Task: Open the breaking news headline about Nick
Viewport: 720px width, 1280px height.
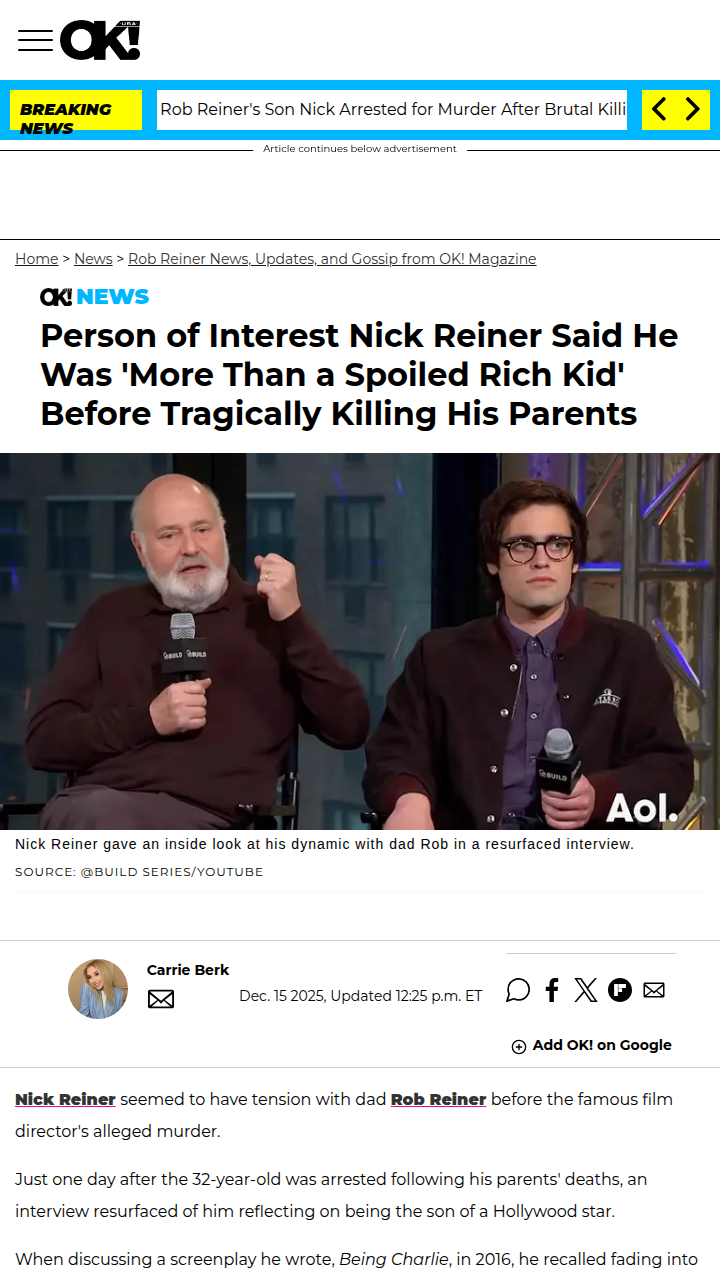Action: pyautogui.click(x=392, y=110)
